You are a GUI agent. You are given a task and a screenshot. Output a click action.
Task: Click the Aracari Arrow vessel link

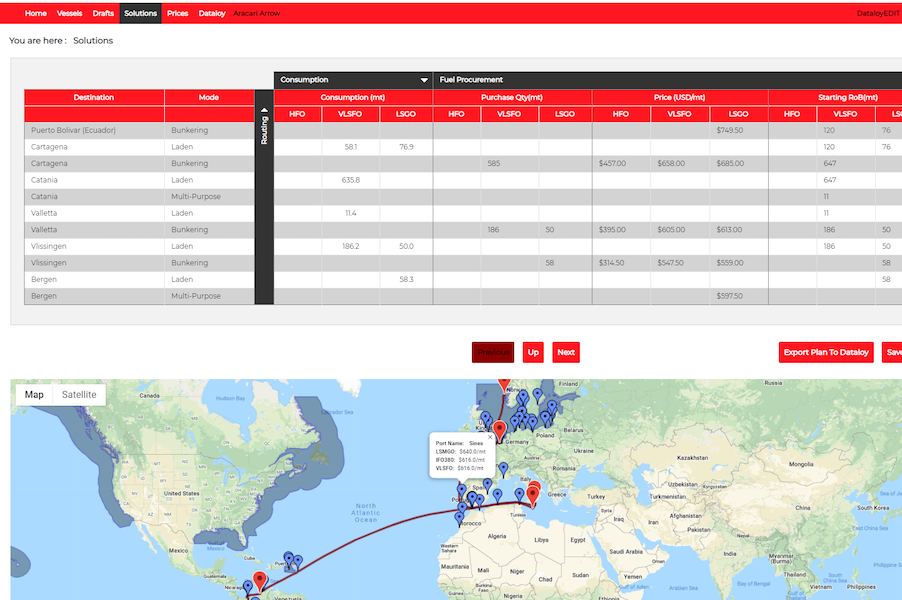(x=257, y=13)
